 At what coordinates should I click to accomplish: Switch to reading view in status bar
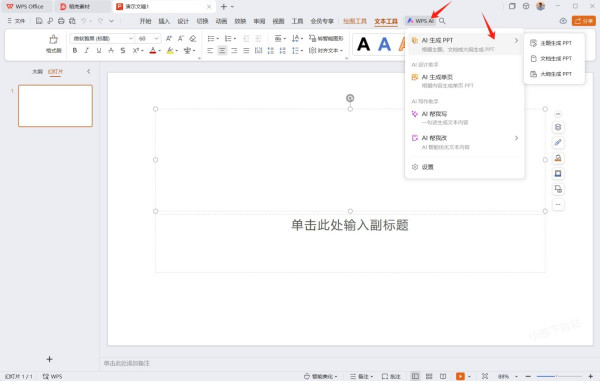pyautogui.click(x=443, y=376)
